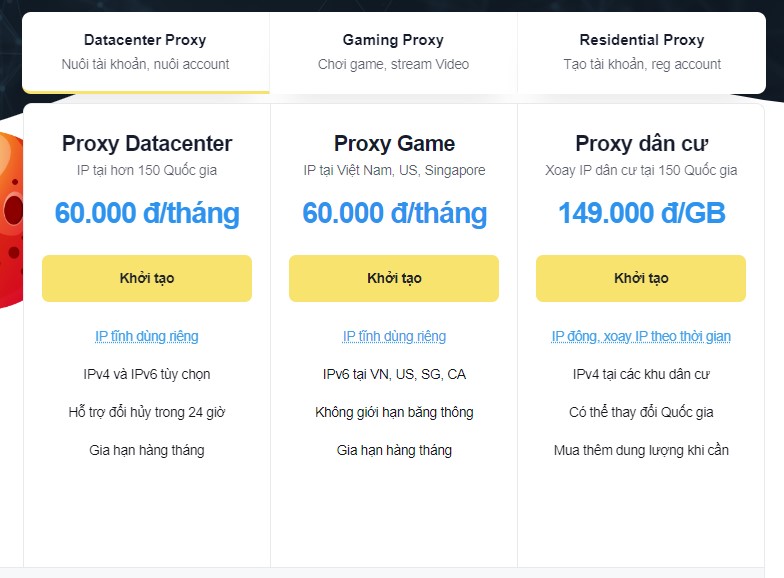The image size is (784, 578).
Task: Click Khởi tạo in Proxy Game card
Action: pos(394,278)
